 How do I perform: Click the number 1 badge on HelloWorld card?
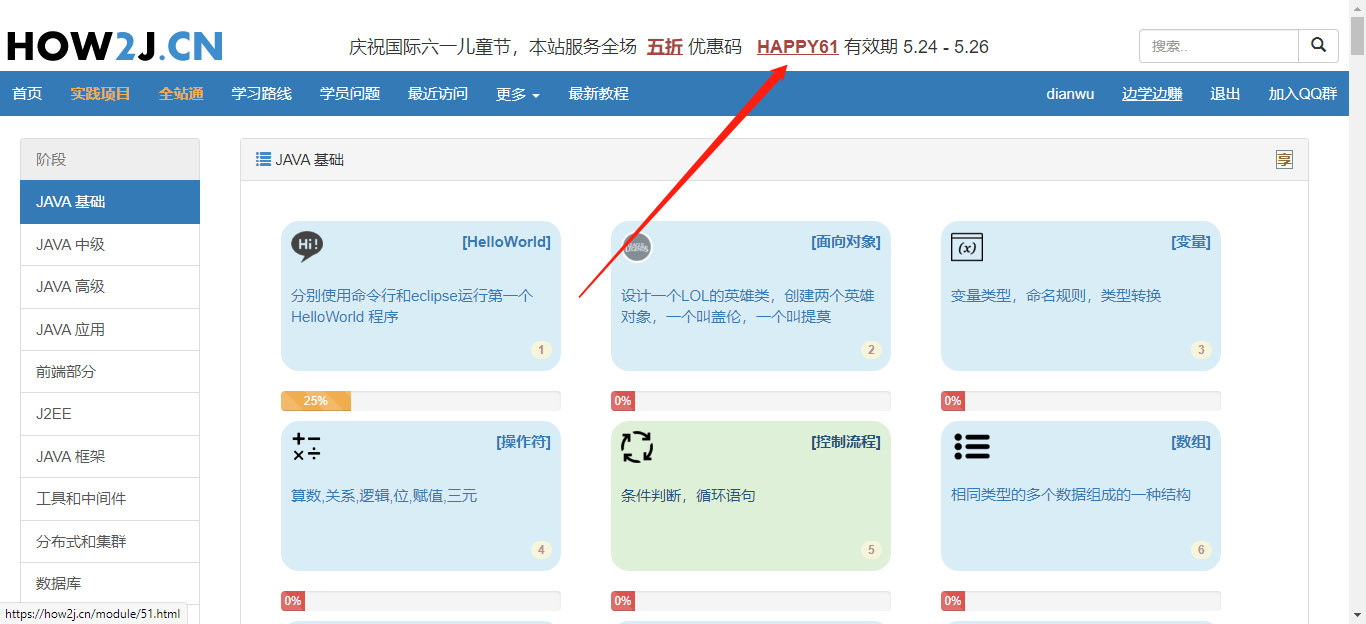pos(541,350)
